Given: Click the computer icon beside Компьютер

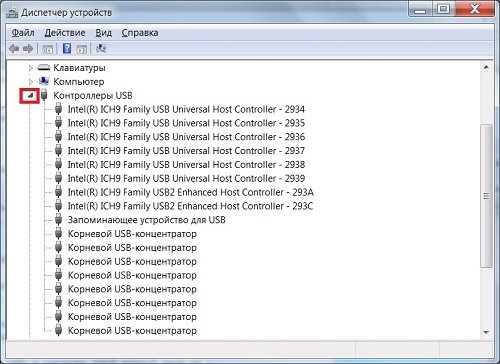Looking at the screenshot, I should point(44,81).
